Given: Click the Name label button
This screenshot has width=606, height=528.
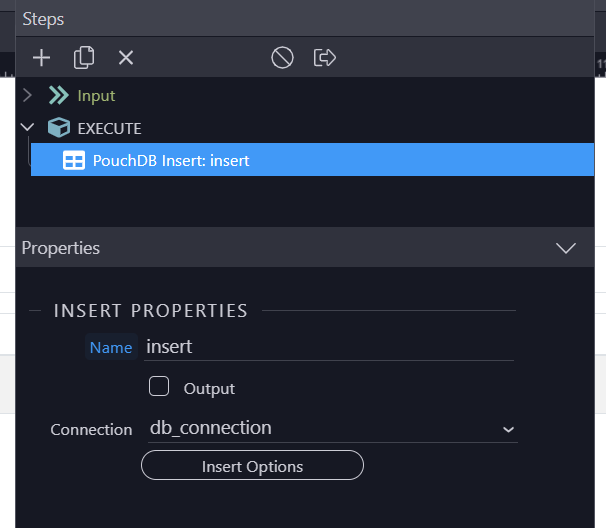Looking at the screenshot, I should point(111,347).
